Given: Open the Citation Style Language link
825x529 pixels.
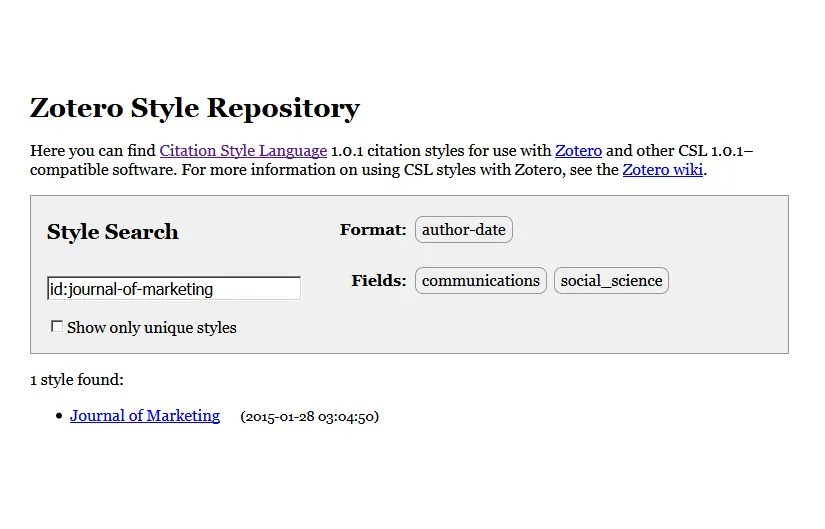Looking at the screenshot, I should tap(243, 151).
